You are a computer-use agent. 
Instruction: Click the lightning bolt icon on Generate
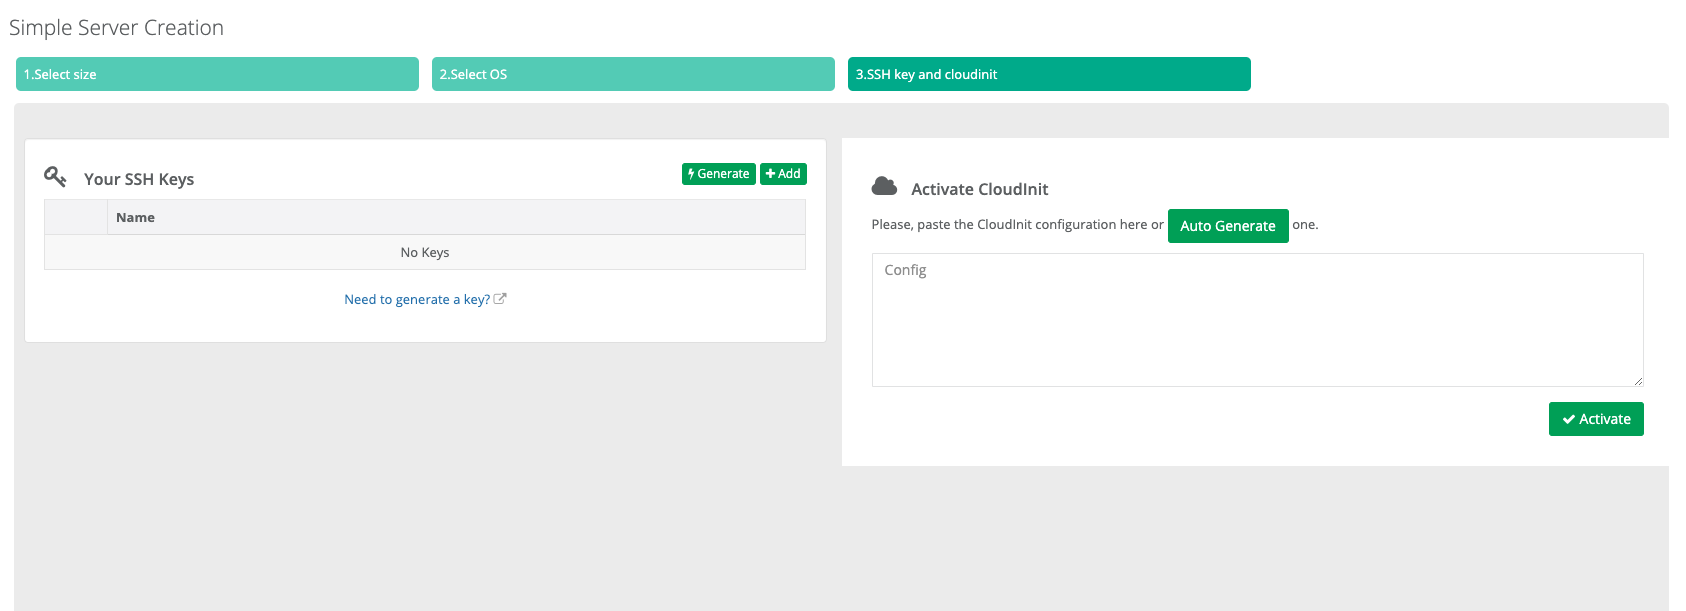[x=691, y=174]
